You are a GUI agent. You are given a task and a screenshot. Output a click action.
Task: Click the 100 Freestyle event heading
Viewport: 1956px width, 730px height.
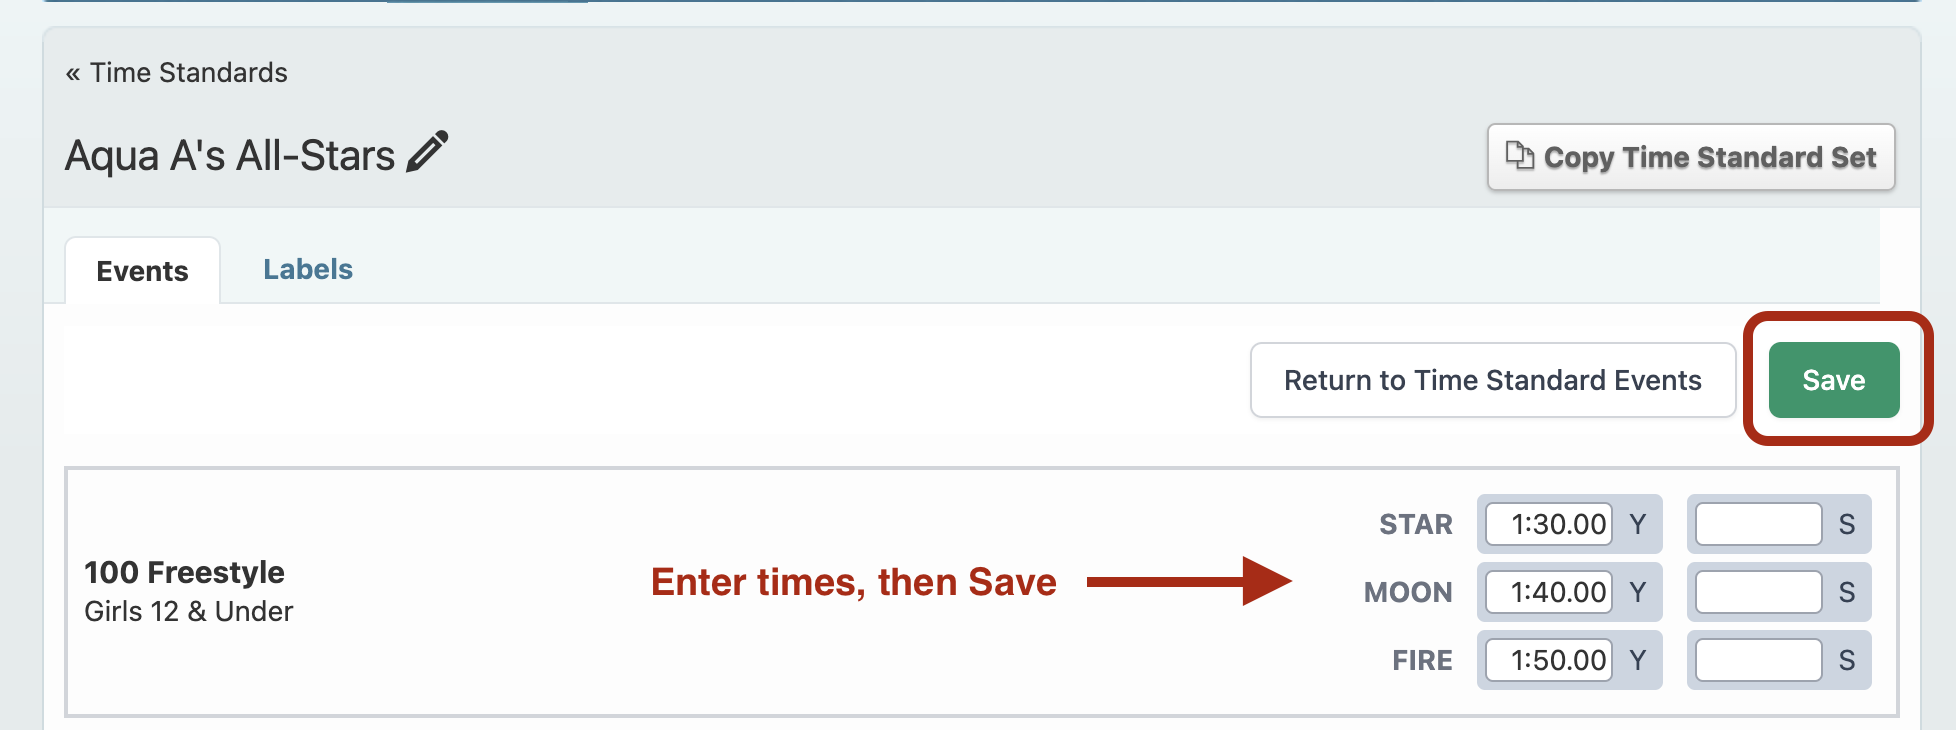[184, 572]
